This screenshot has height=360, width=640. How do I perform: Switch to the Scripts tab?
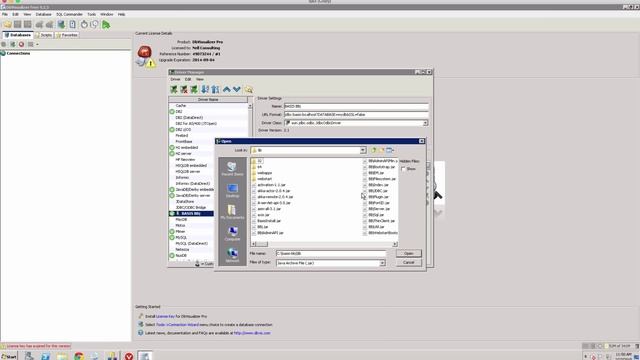click(44, 35)
